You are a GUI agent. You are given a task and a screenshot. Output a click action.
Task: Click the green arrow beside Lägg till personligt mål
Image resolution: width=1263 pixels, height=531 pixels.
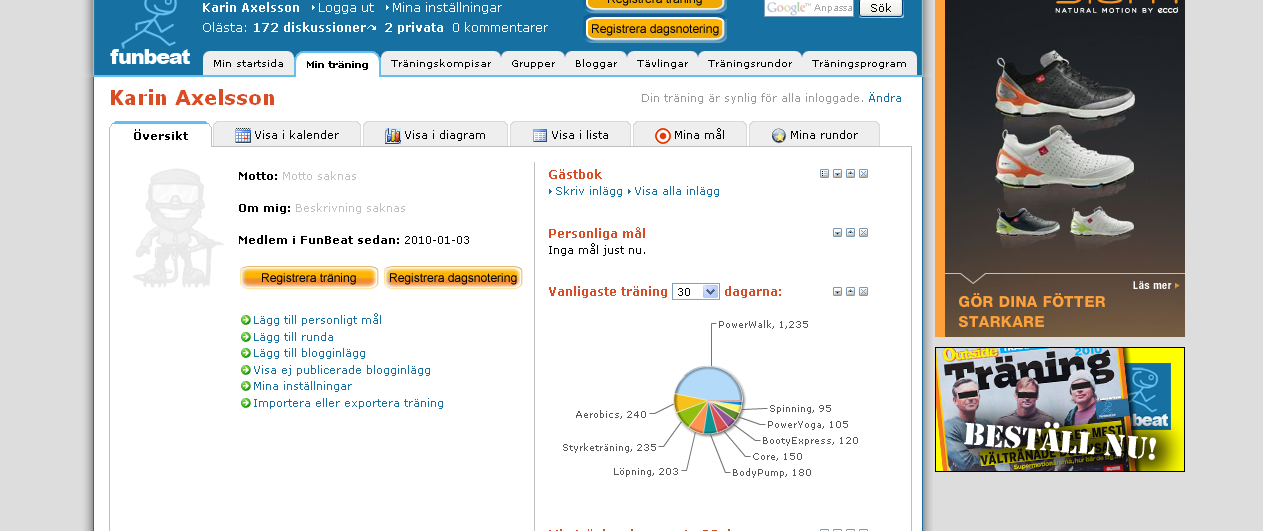246,320
